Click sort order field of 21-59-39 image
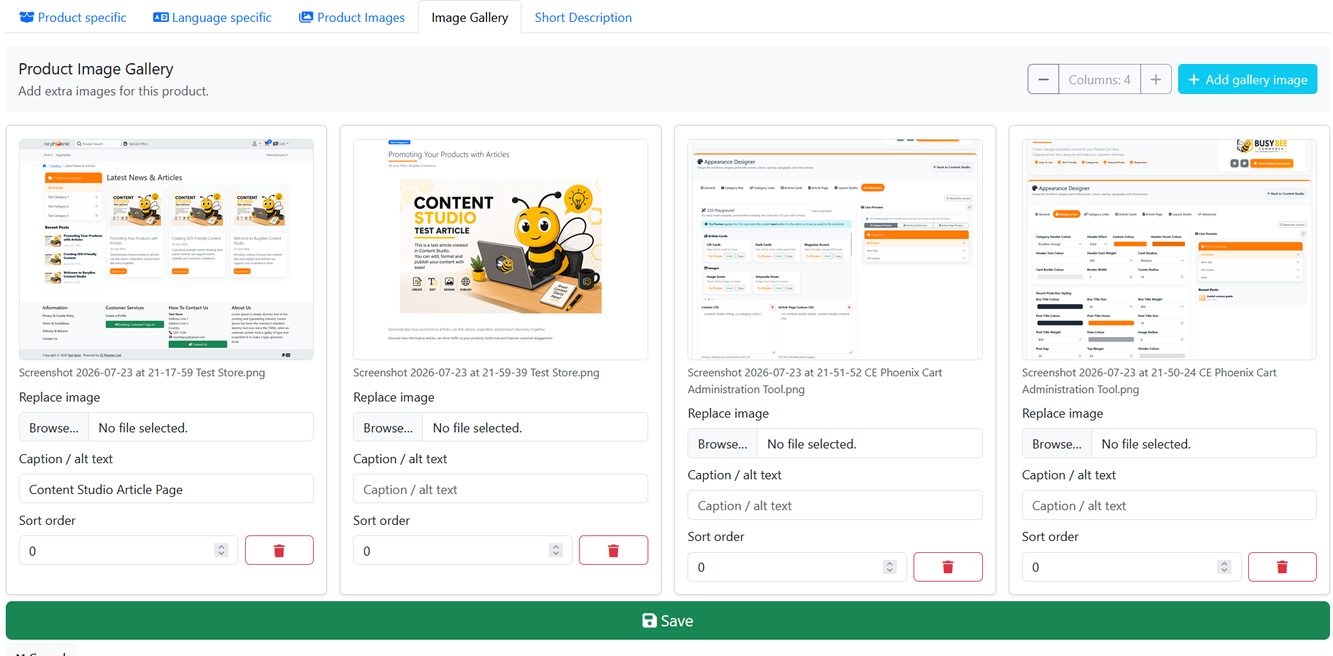 (x=462, y=550)
